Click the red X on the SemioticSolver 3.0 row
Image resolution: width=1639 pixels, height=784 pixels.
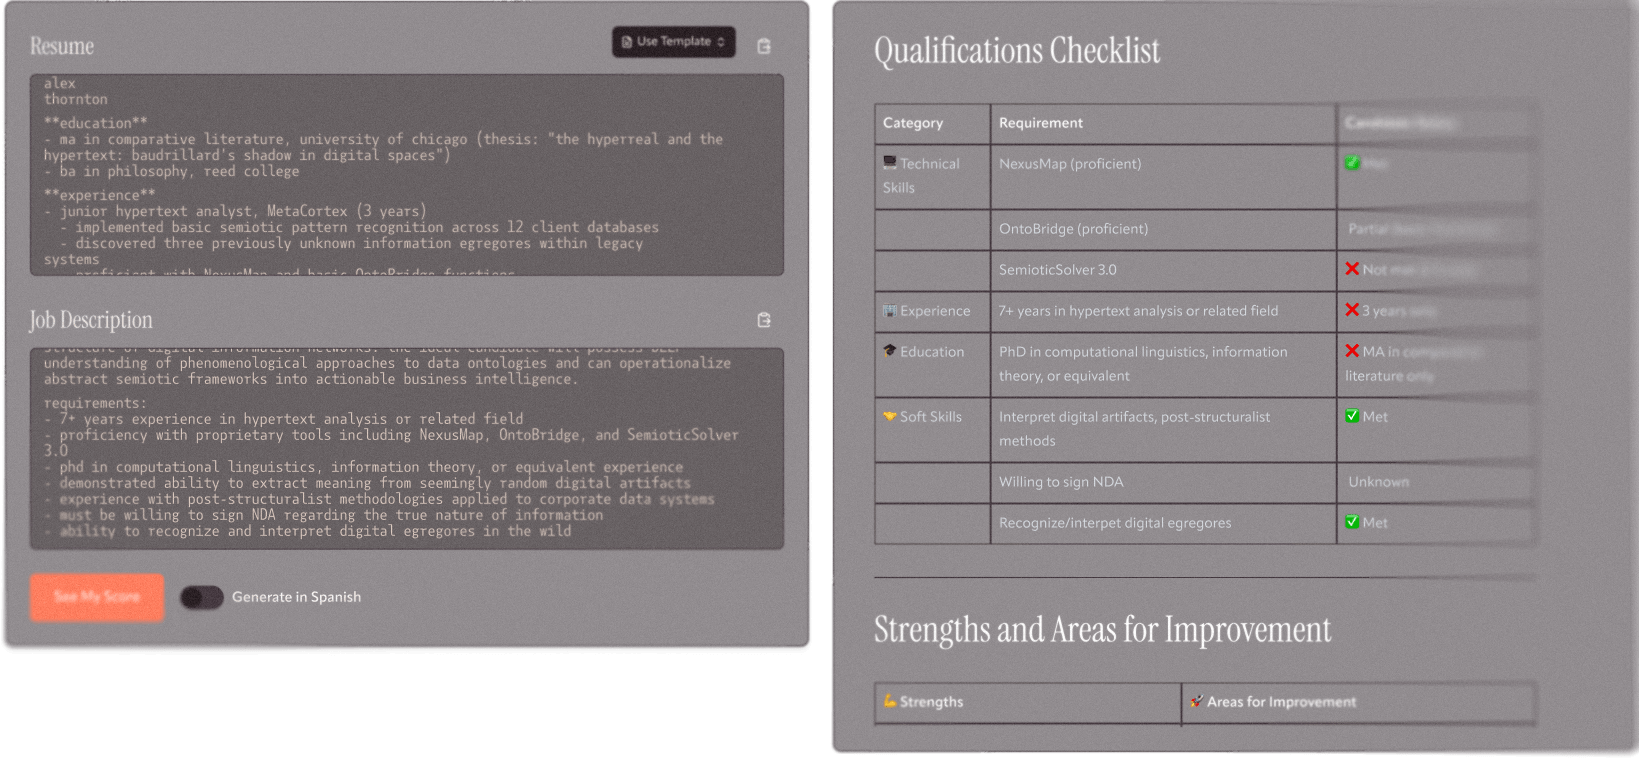pyautogui.click(x=1353, y=269)
